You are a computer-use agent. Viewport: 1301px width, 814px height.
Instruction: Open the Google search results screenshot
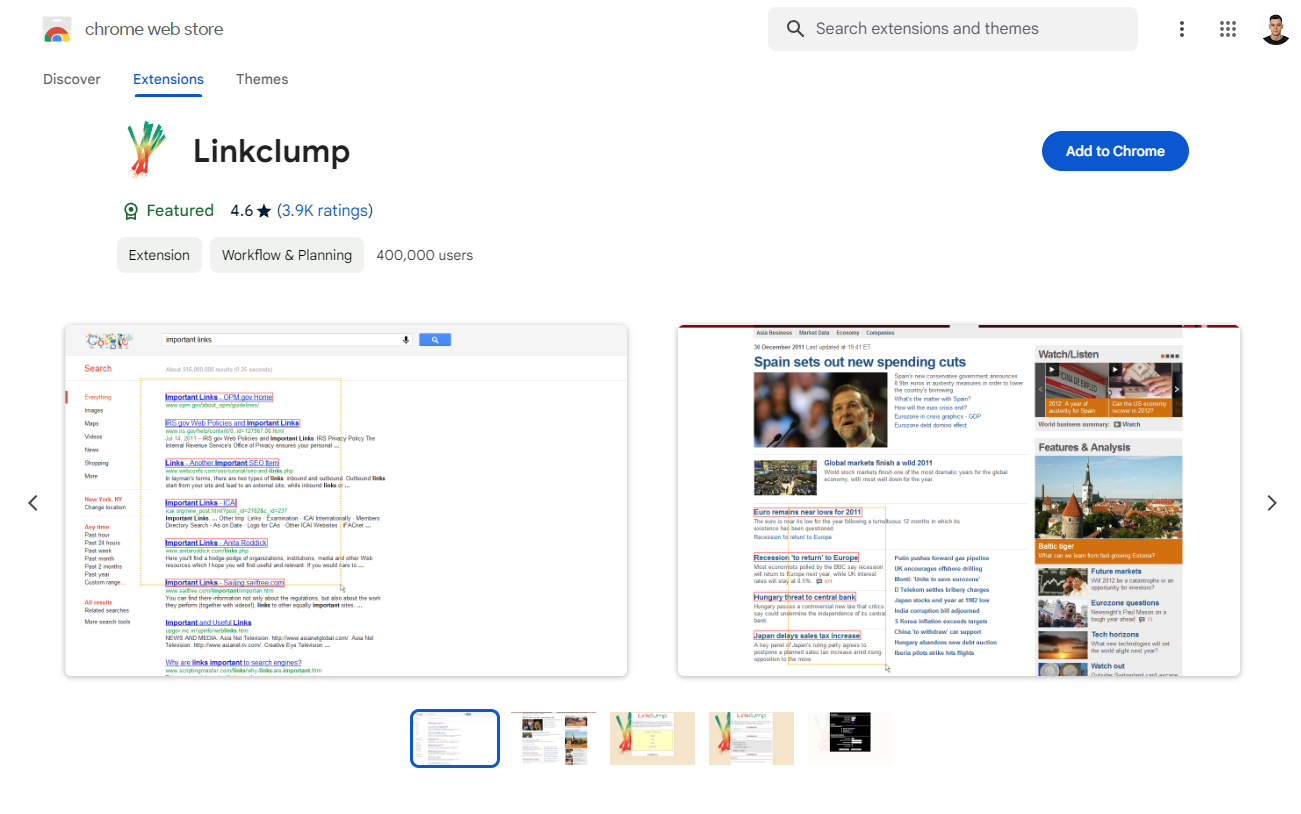coord(346,500)
